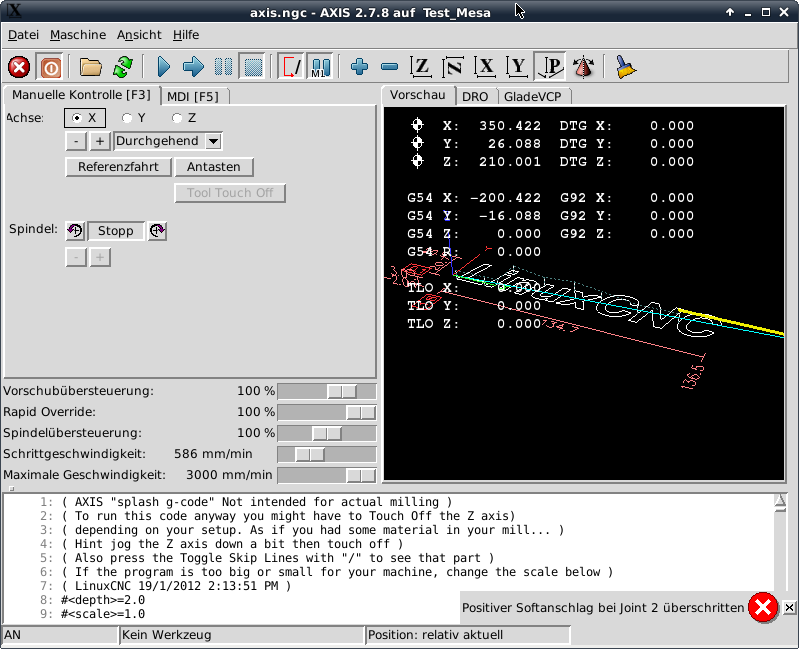Toggle rotate view cone icon
The height and width of the screenshot is (649, 799).
583,67
